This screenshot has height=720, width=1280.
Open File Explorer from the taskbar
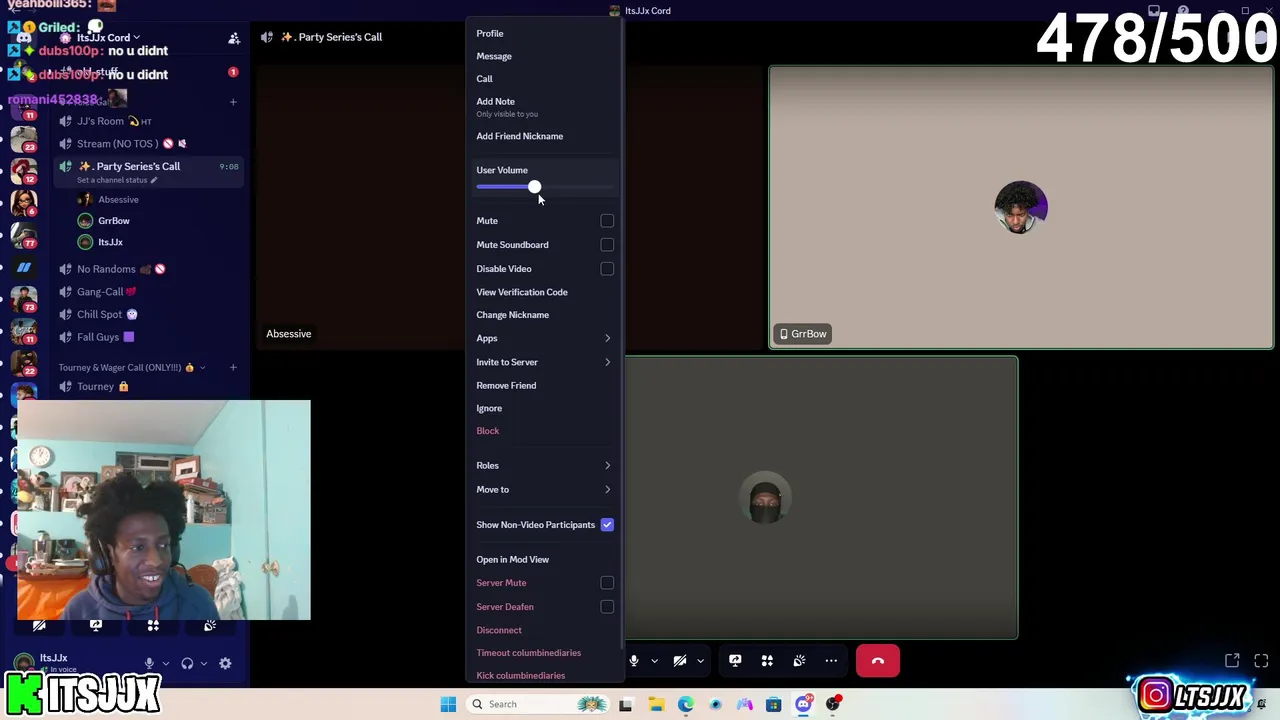click(x=656, y=704)
